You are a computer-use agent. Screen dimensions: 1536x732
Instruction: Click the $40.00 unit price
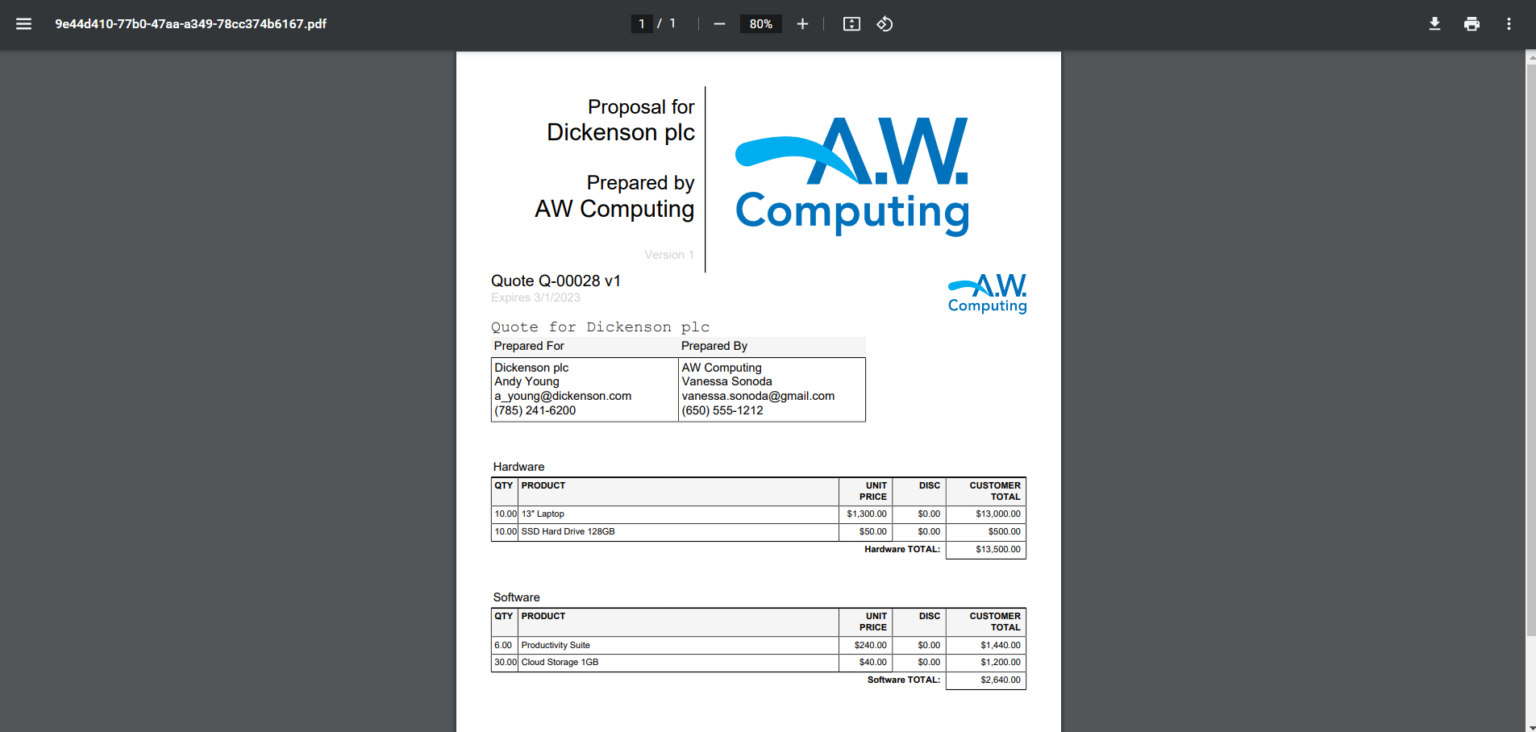pyautogui.click(x=873, y=662)
